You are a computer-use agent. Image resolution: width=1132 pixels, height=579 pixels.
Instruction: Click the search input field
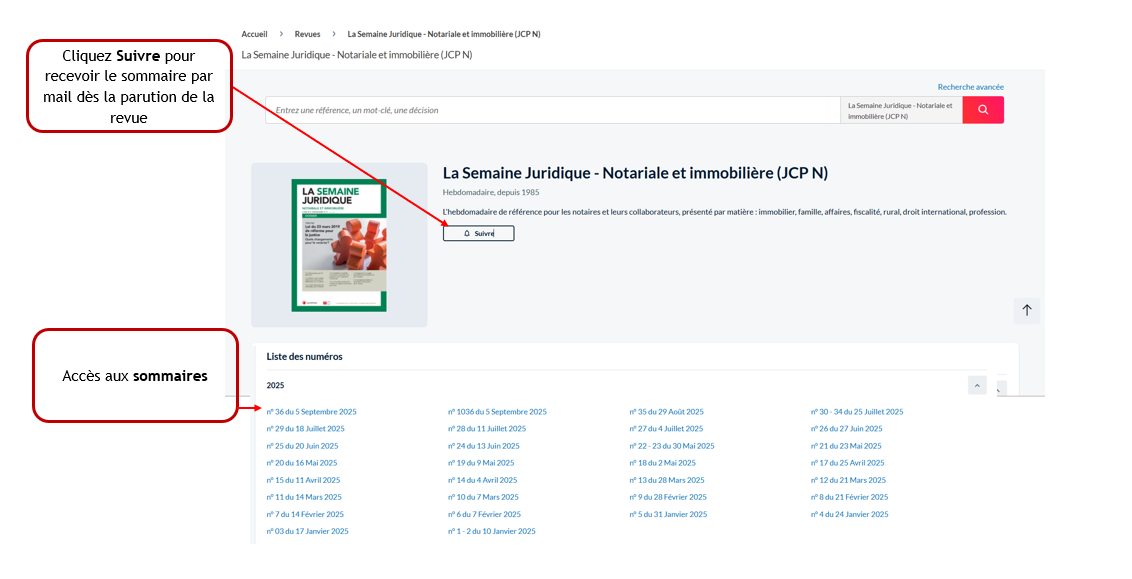pyautogui.click(x=550, y=110)
